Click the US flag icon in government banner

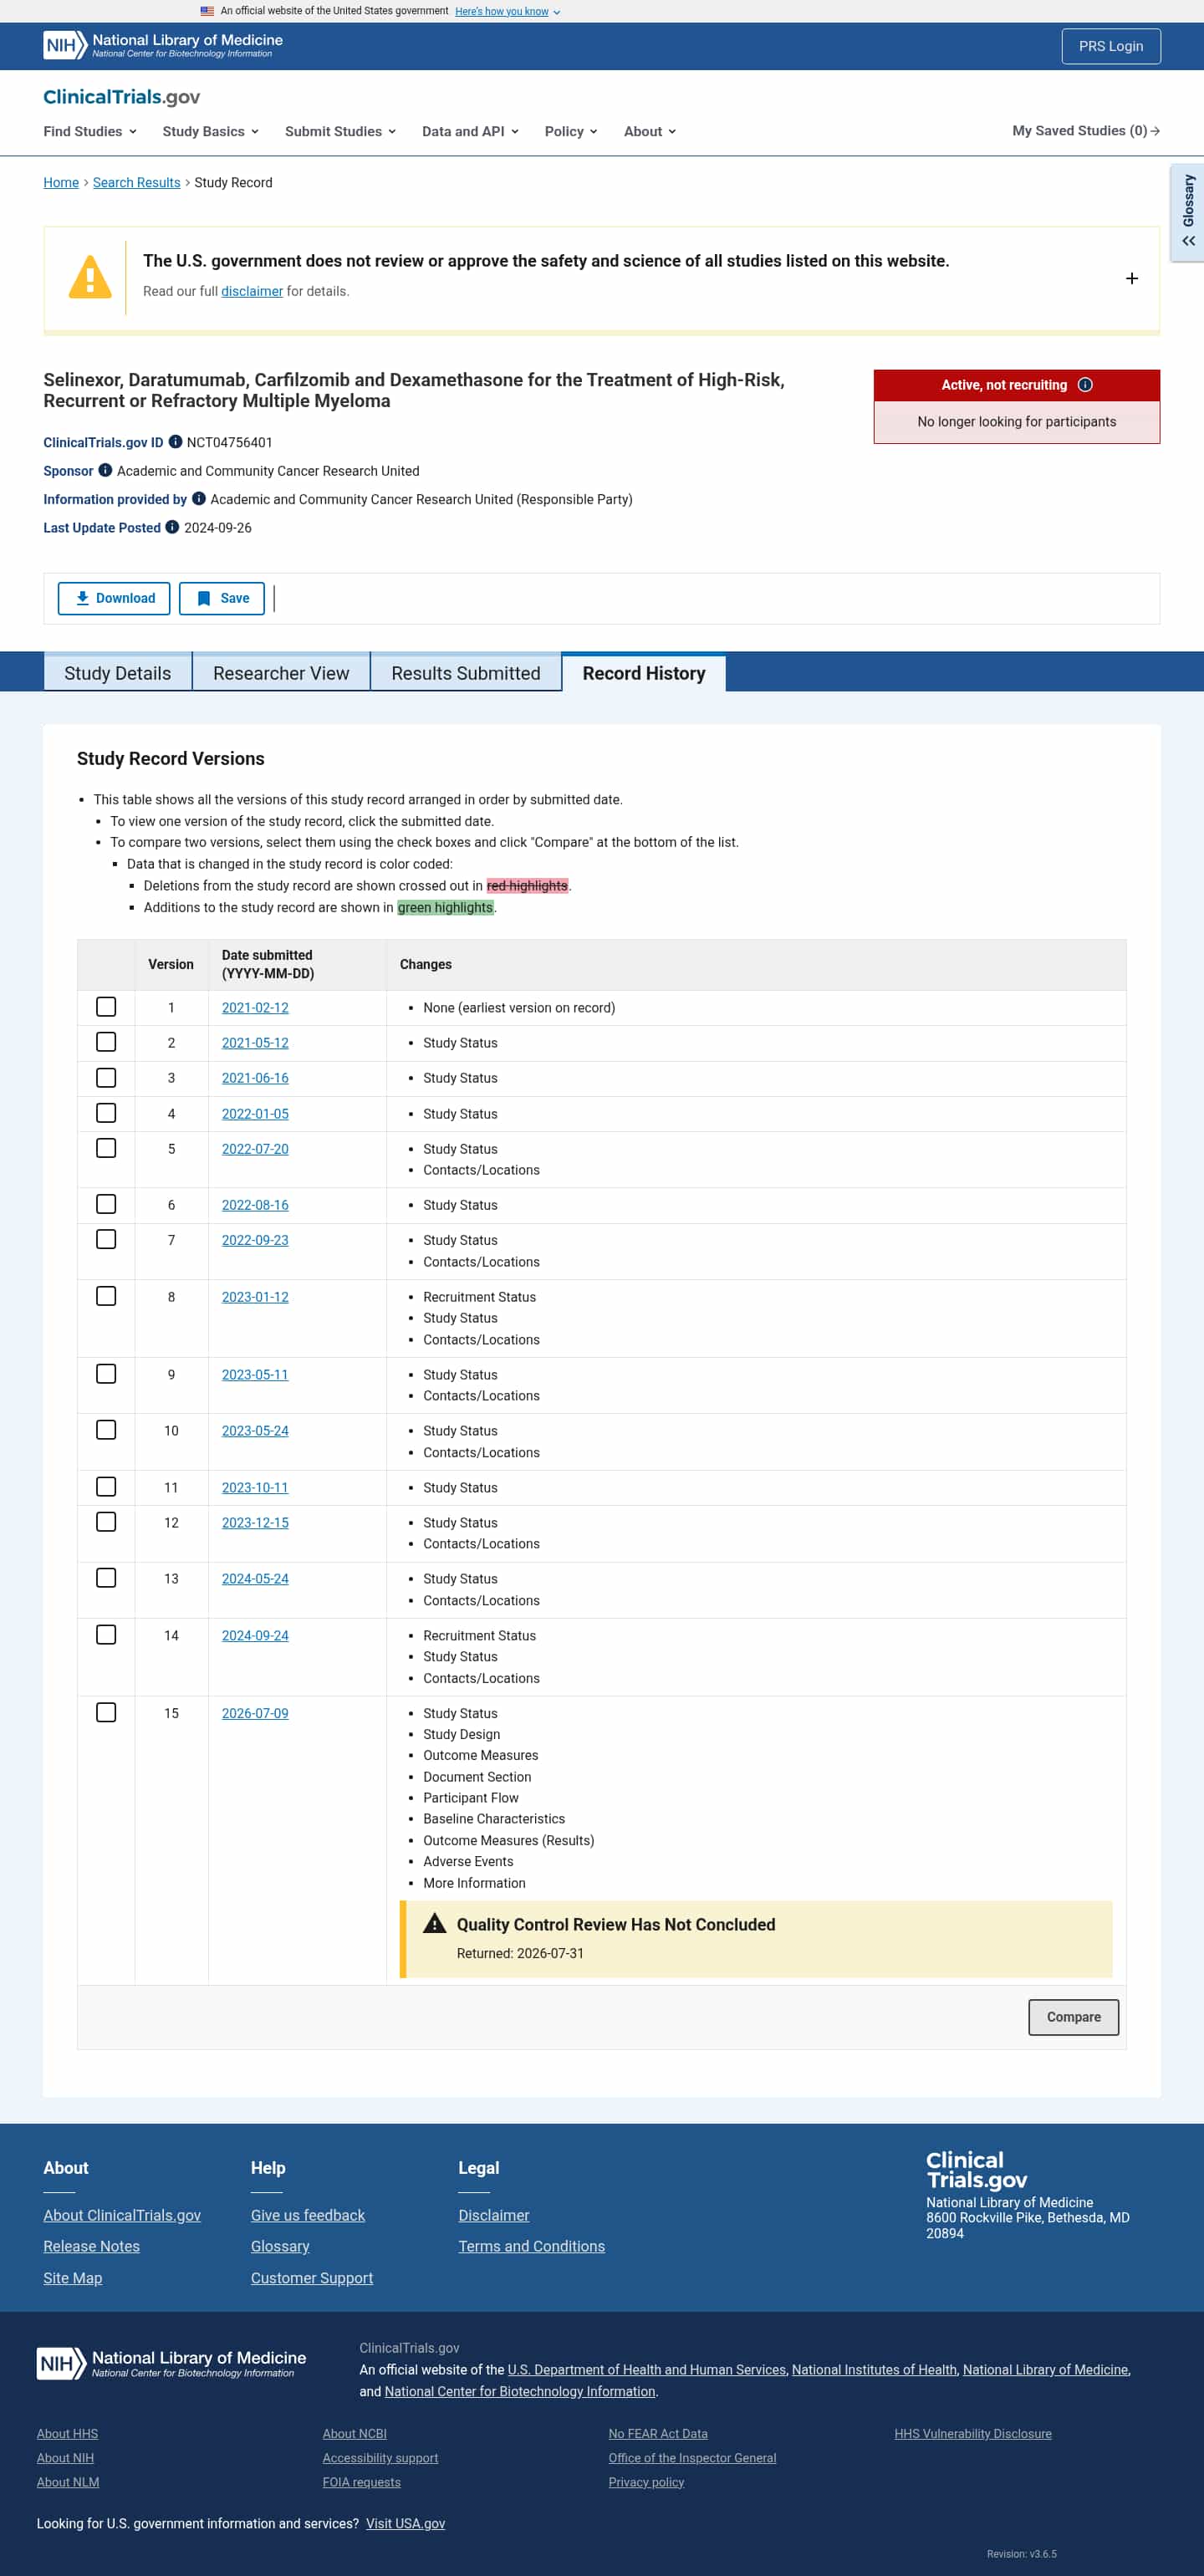coord(207,11)
